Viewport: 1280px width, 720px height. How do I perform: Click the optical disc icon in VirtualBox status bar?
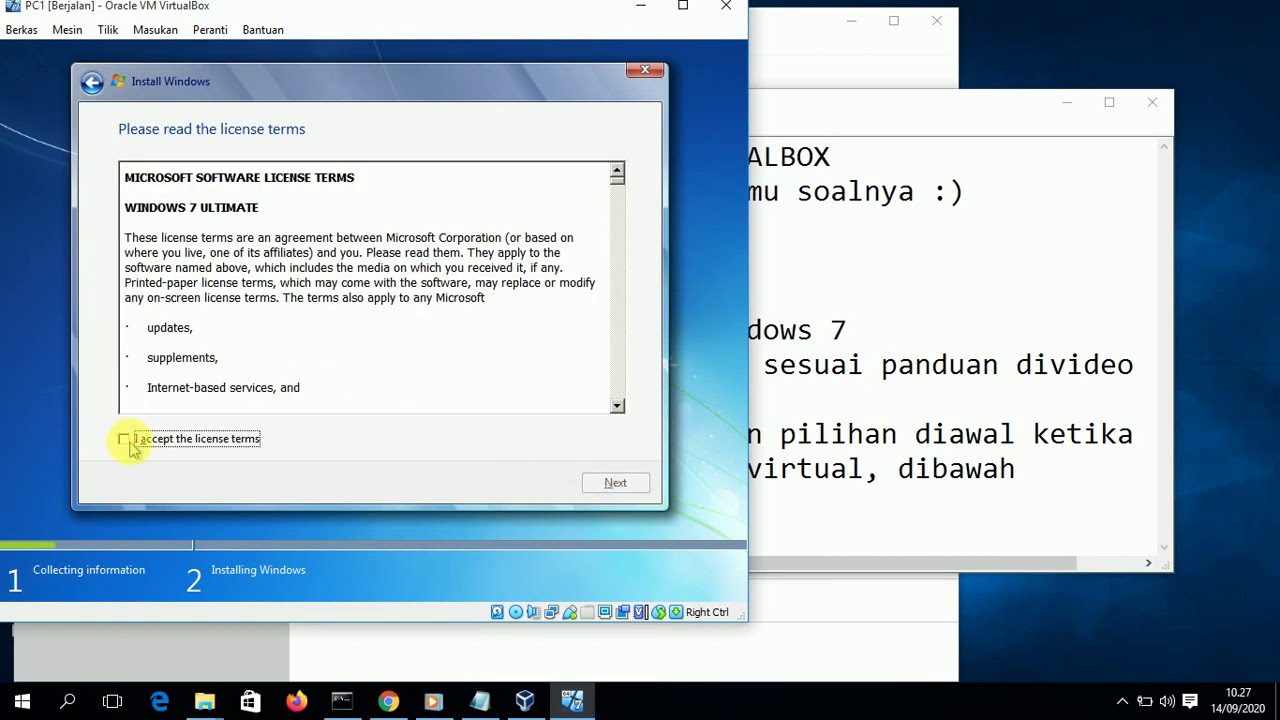click(515, 612)
